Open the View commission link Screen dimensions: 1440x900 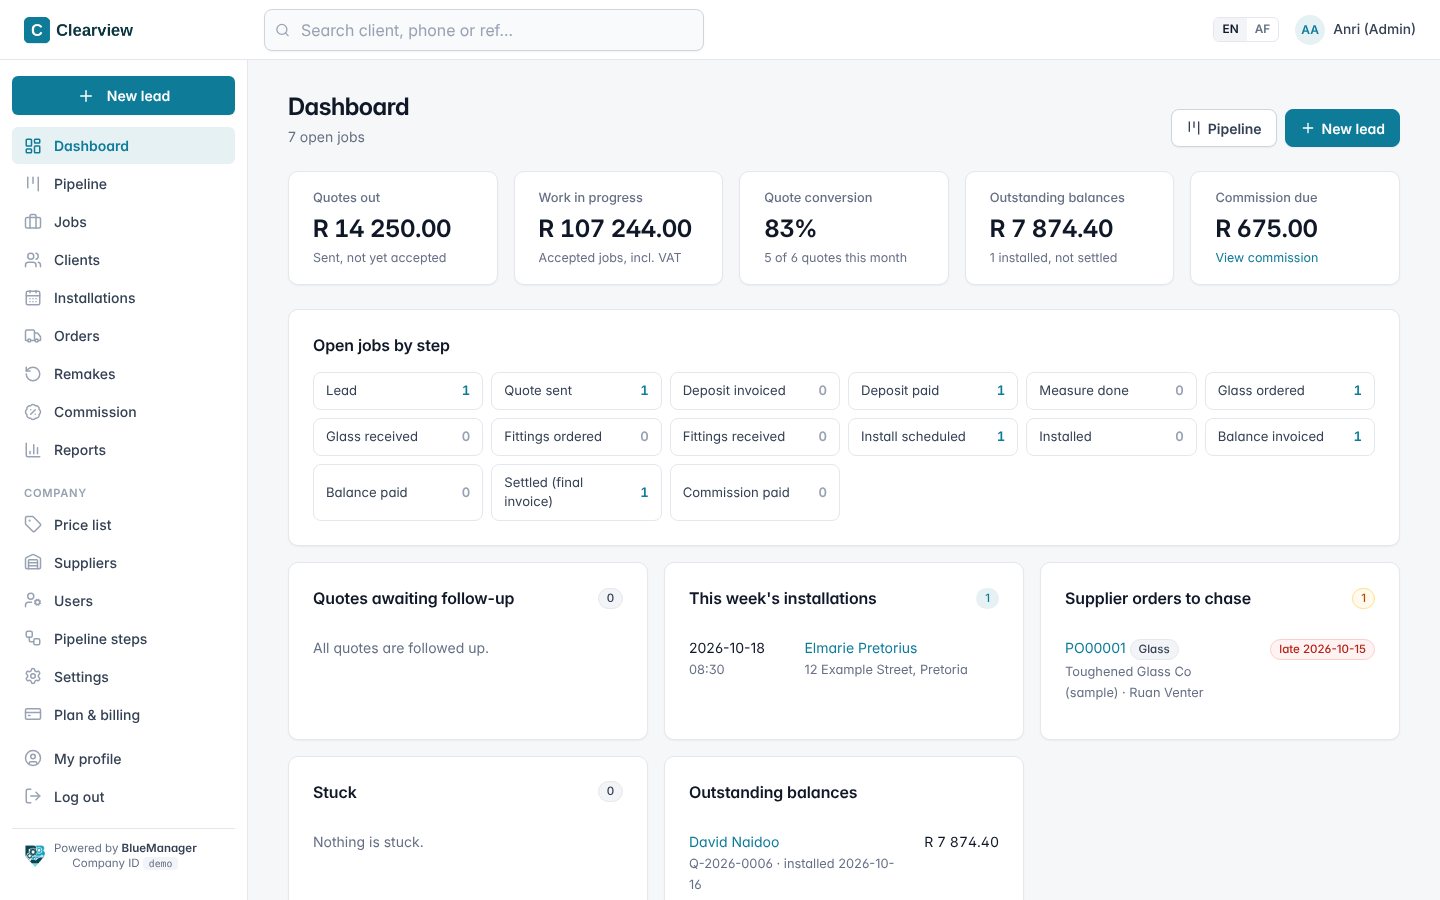click(1266, 258)
